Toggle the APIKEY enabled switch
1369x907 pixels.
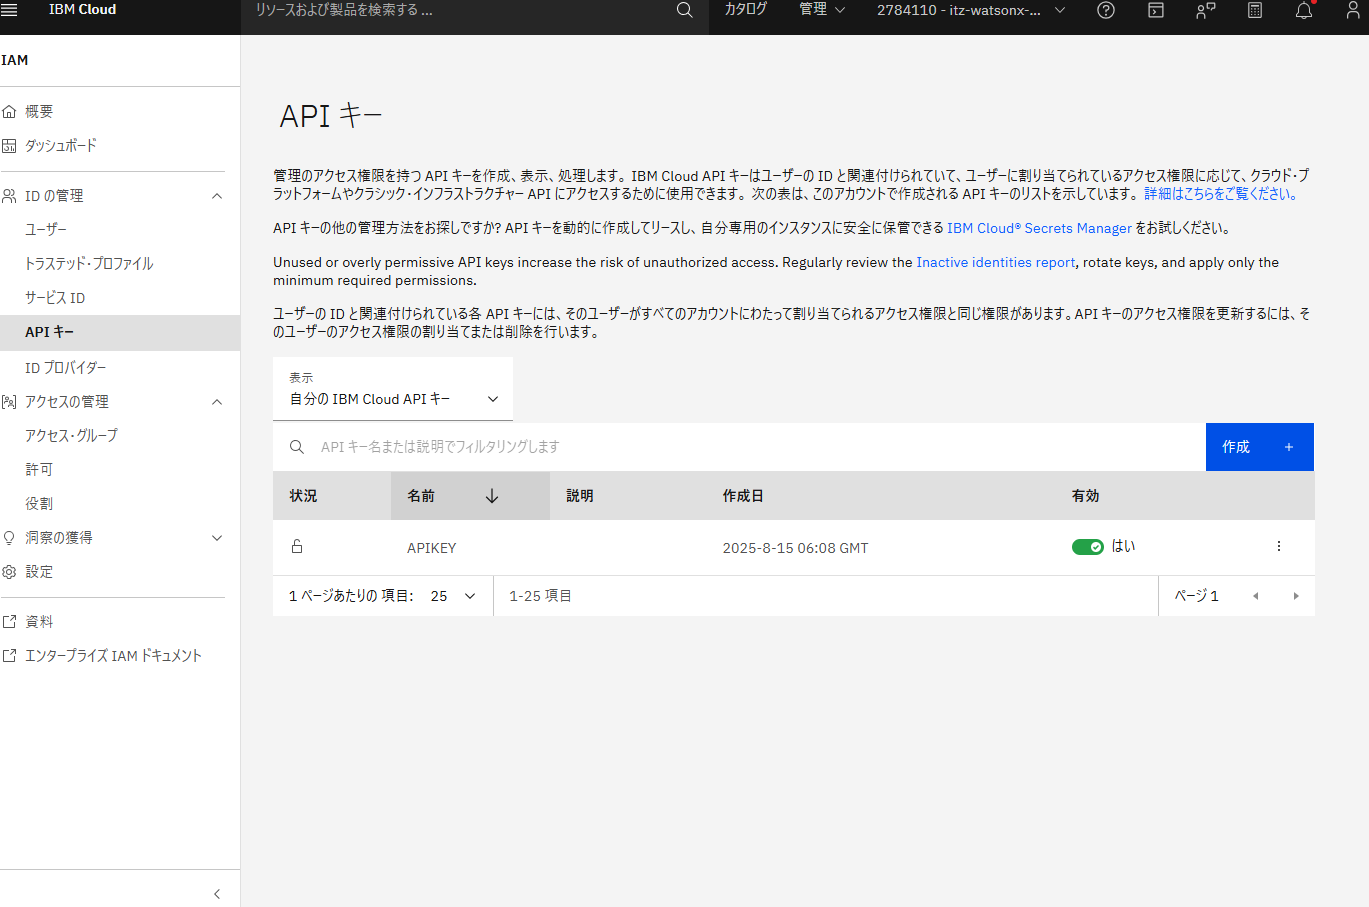[x=1088, y=547]
